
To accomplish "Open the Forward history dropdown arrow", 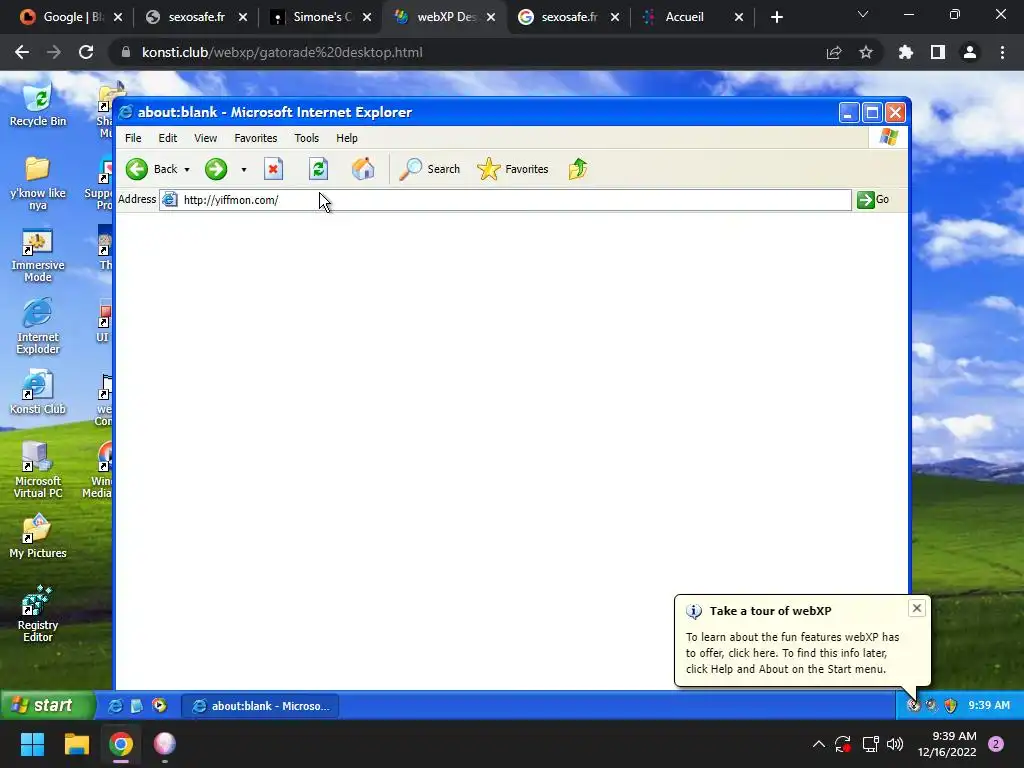I will coord(244,170).
